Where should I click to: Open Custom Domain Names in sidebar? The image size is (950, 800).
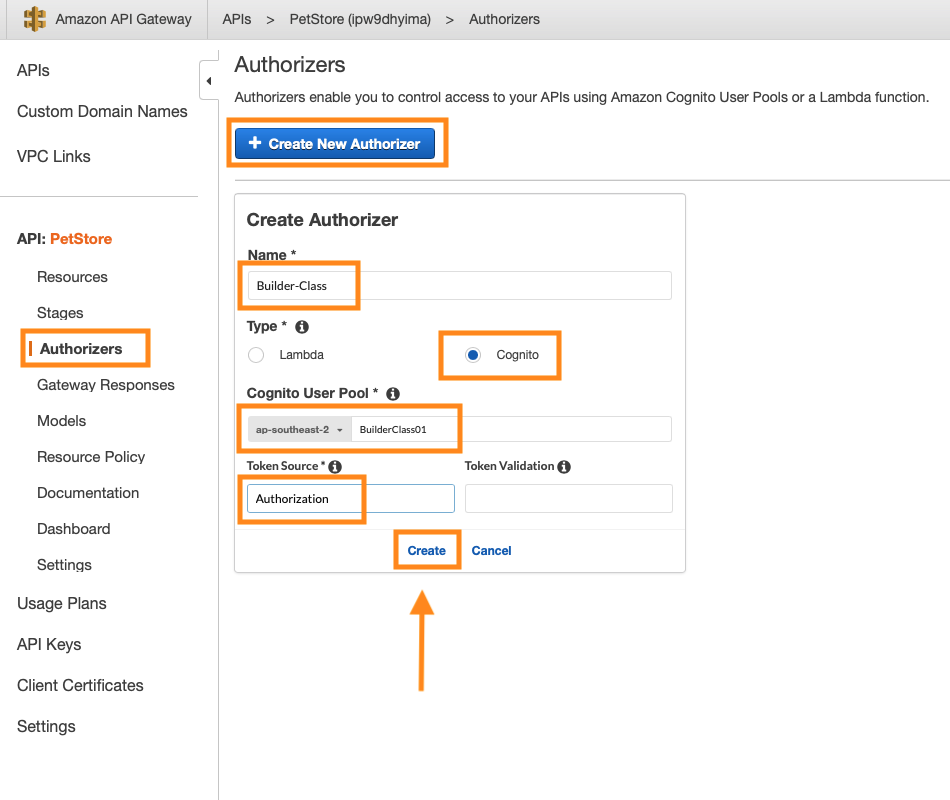(102, 112)
